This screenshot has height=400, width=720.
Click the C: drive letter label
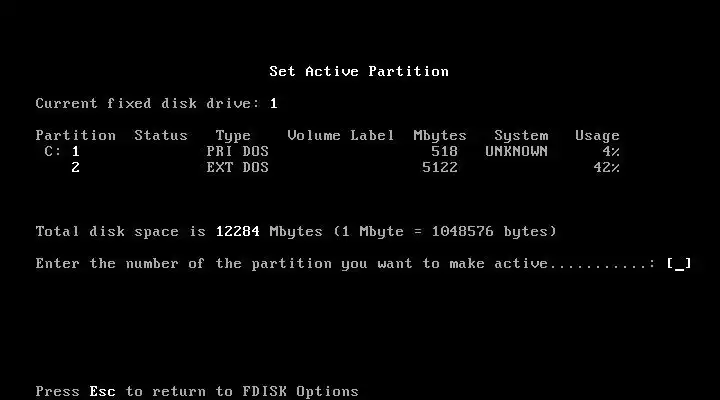point(53,151)
